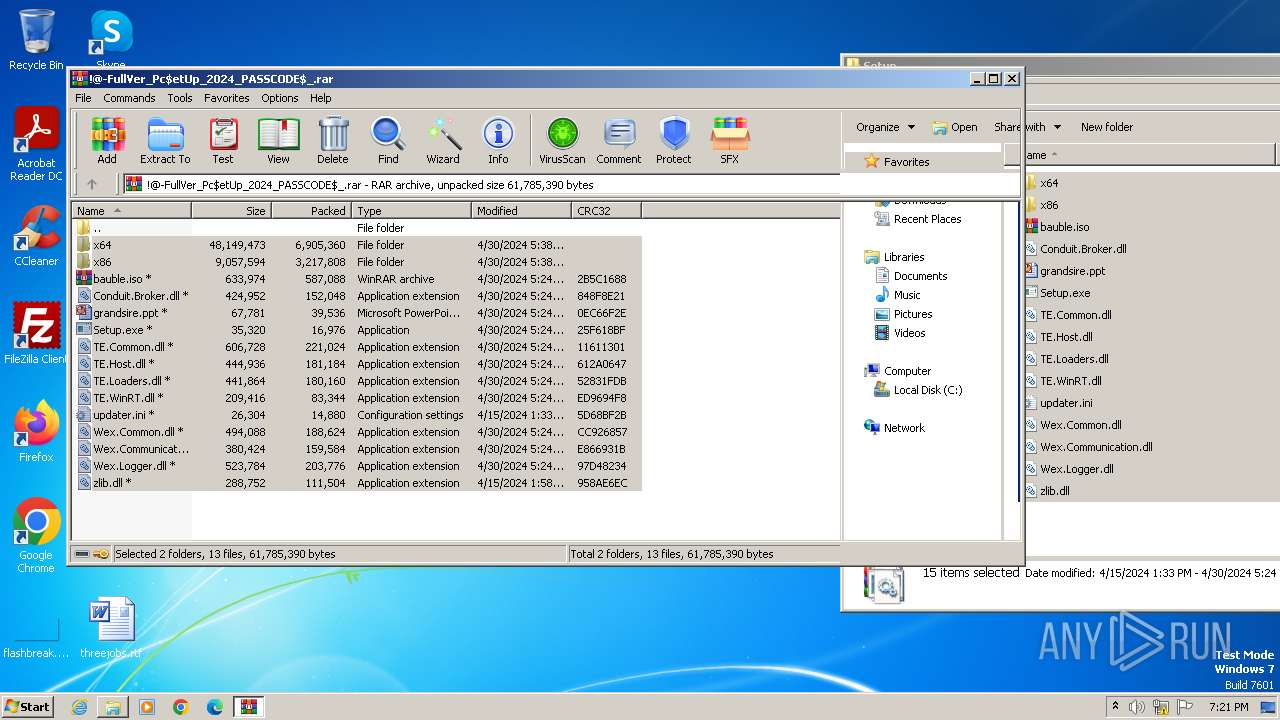Image resolution: width=1280 pixels, height=720 pixels.
Task: Select the x86 folder row in archive
Action: [x=358, y=262]
